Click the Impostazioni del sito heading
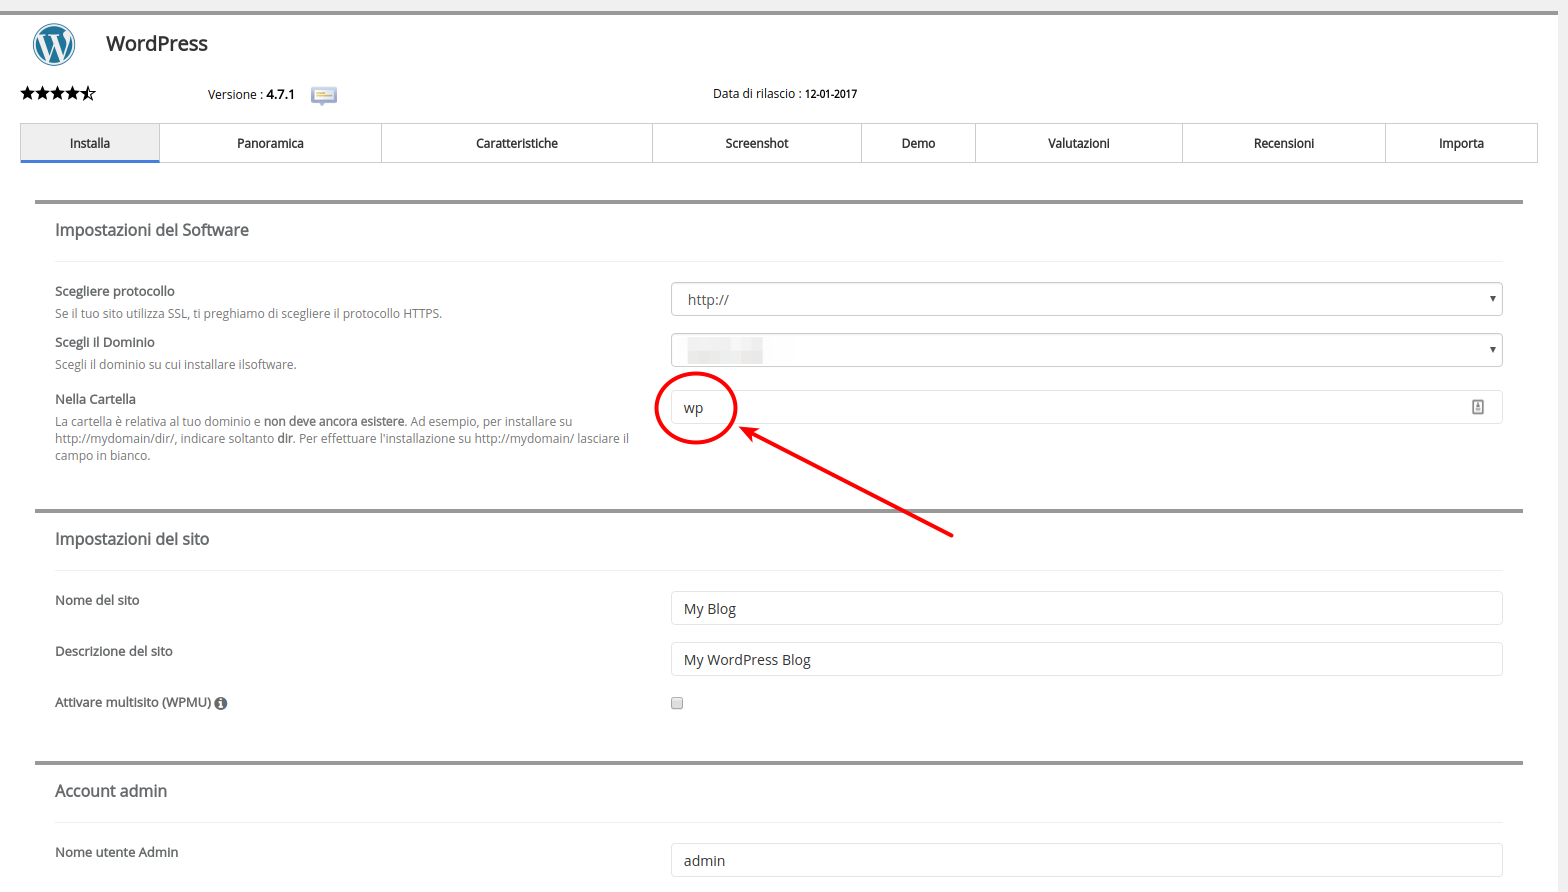This screenshot has width=1568, height=892. coord(132,539)
